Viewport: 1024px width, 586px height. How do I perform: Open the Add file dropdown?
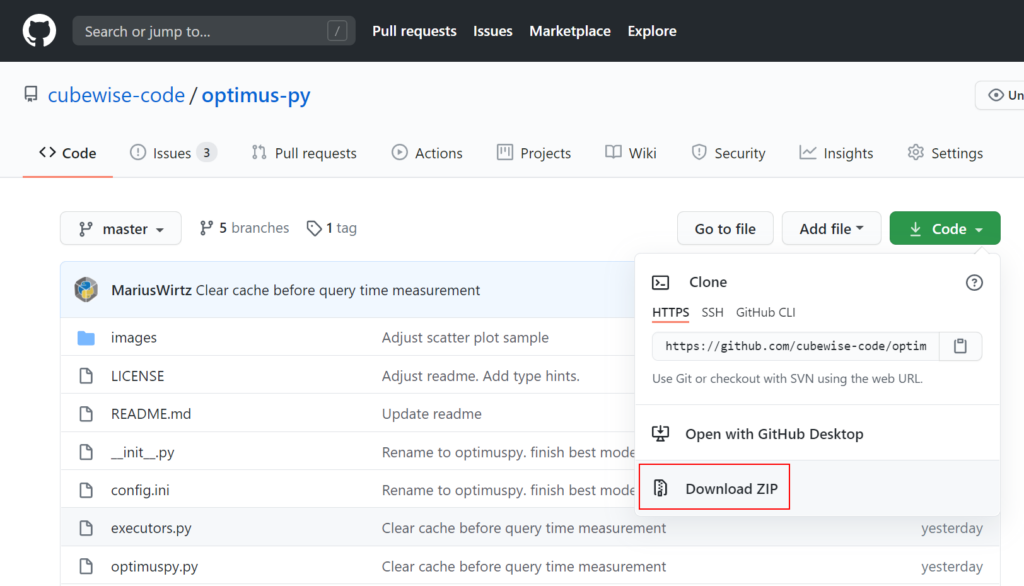click(x=830, y=229)
